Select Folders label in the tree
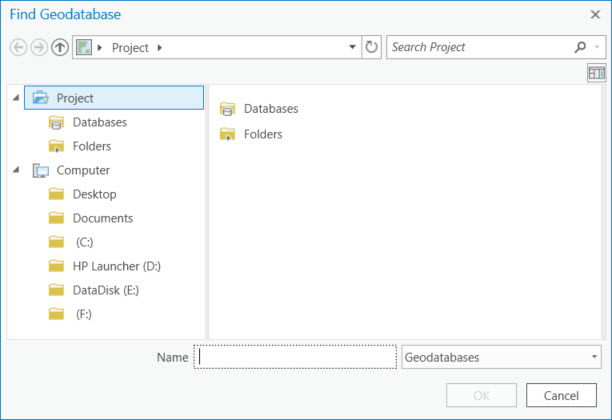The height and width of the screenshot is (420, 612). click(92, 146)
